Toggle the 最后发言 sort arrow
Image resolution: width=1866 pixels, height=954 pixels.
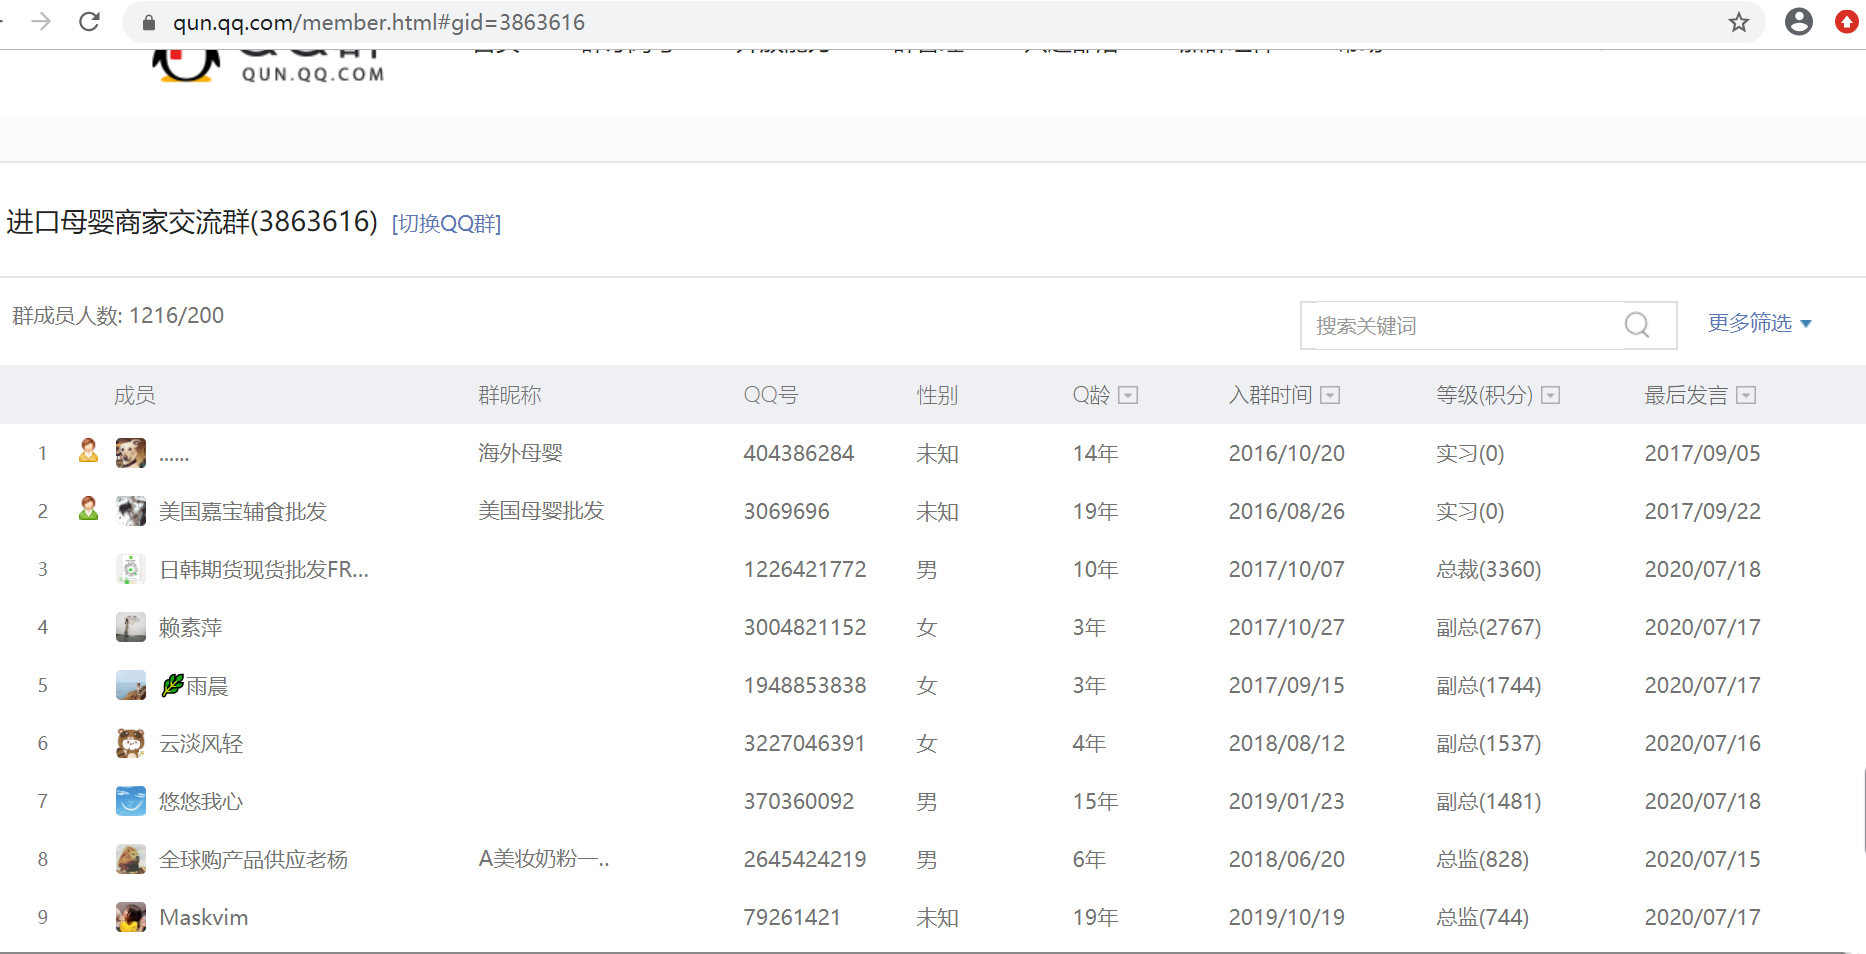[1746, 395]
